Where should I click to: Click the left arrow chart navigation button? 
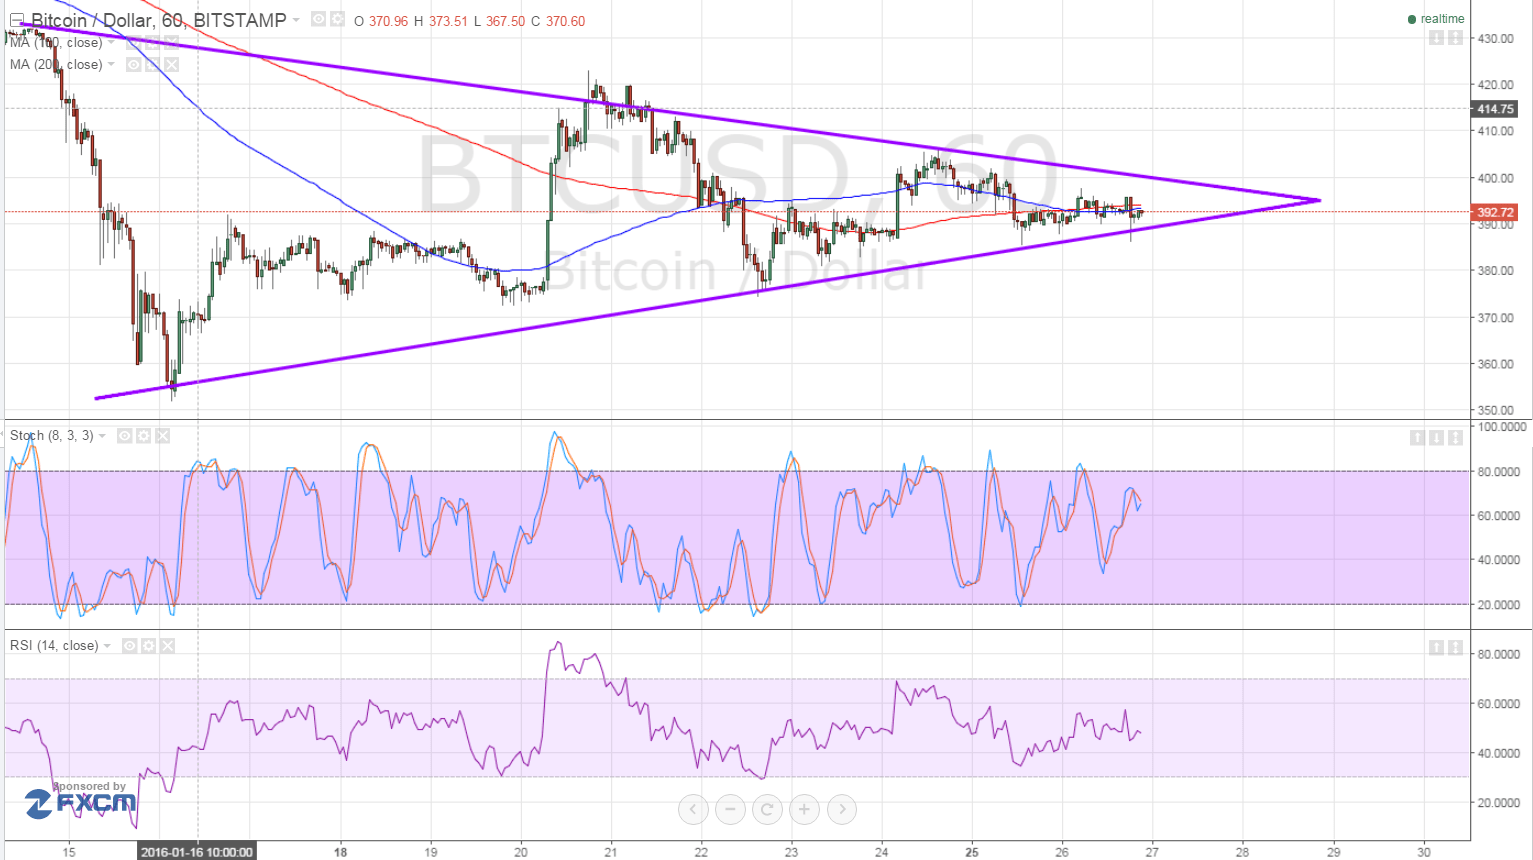click(x=693, y=809)
